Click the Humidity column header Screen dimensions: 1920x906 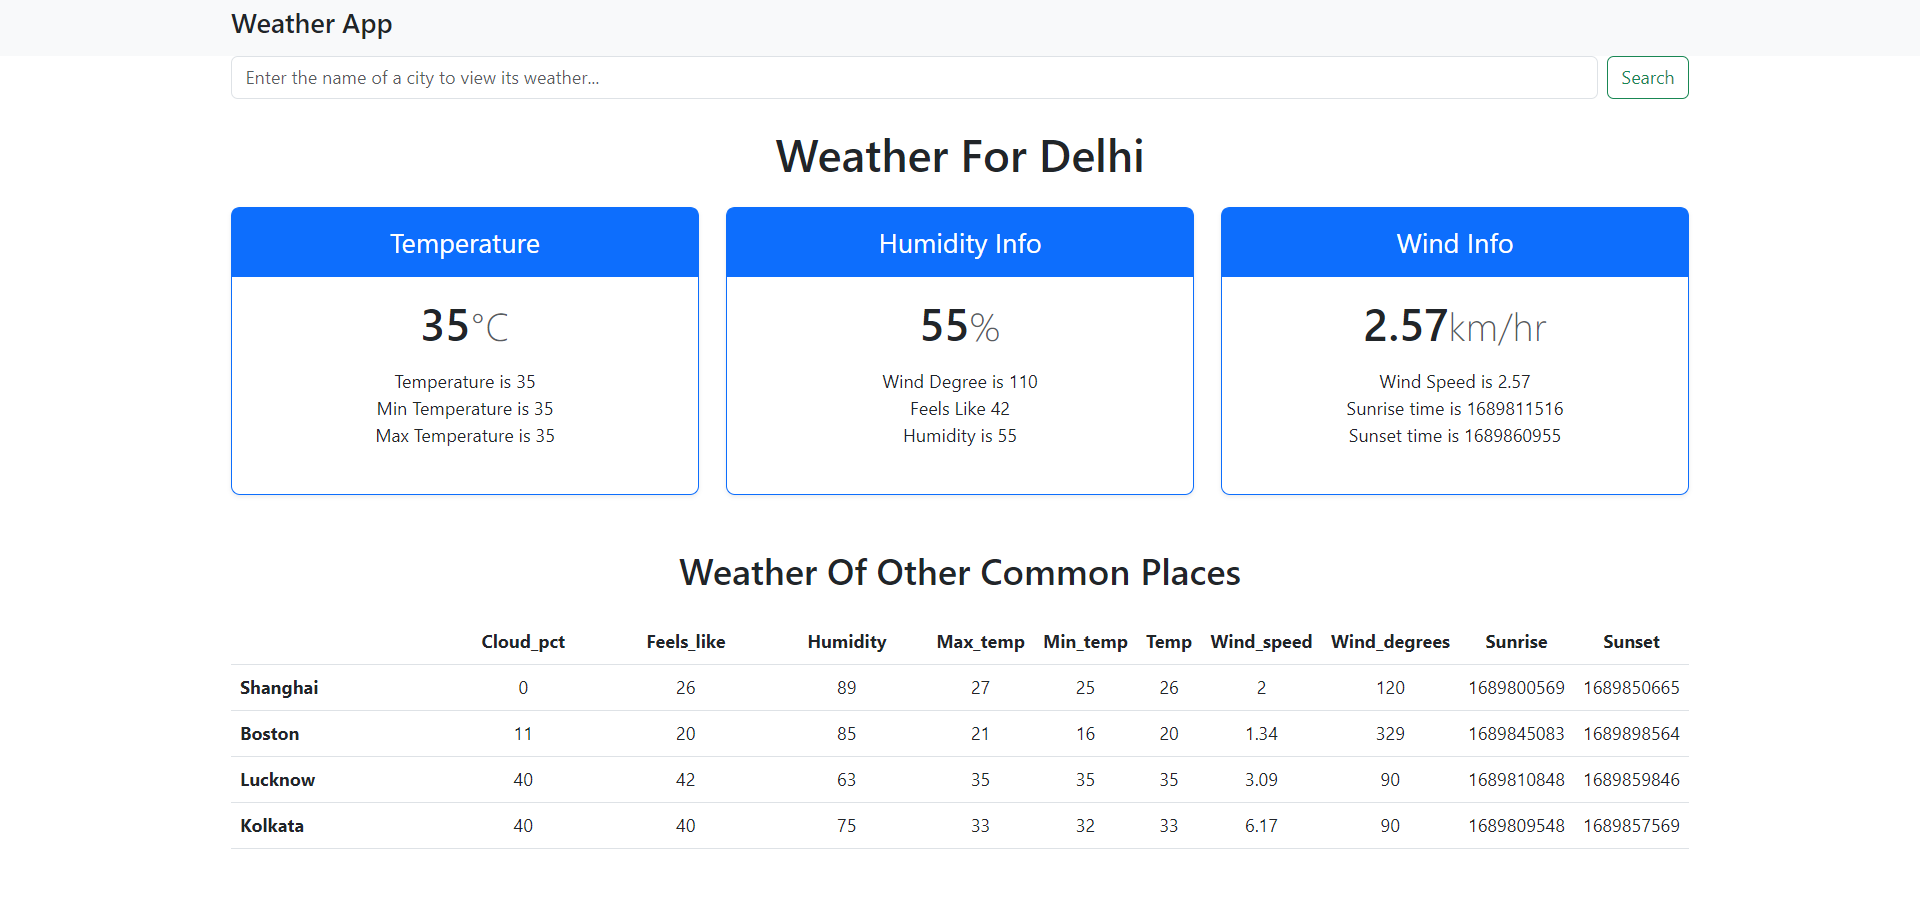point(846,641)
